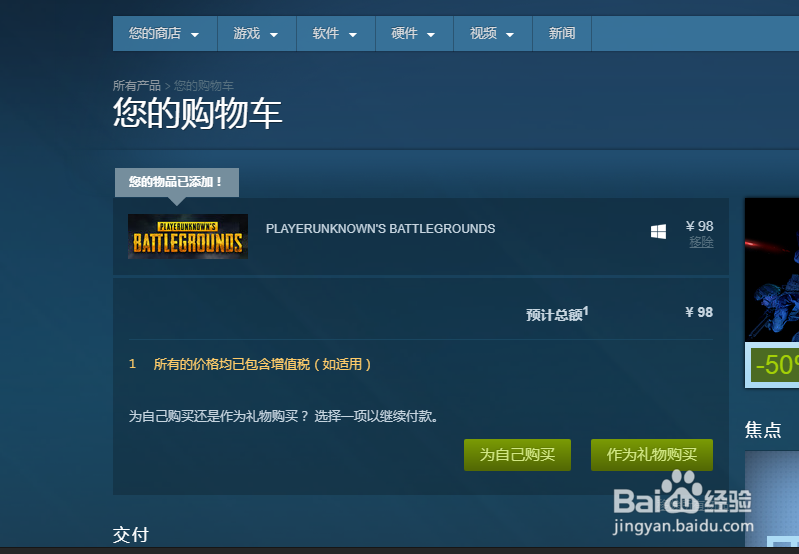Viewport: 799px width, 554px height.
Task: Expand the dropdown arrow next to 游戏
Action: coord(274,35)
